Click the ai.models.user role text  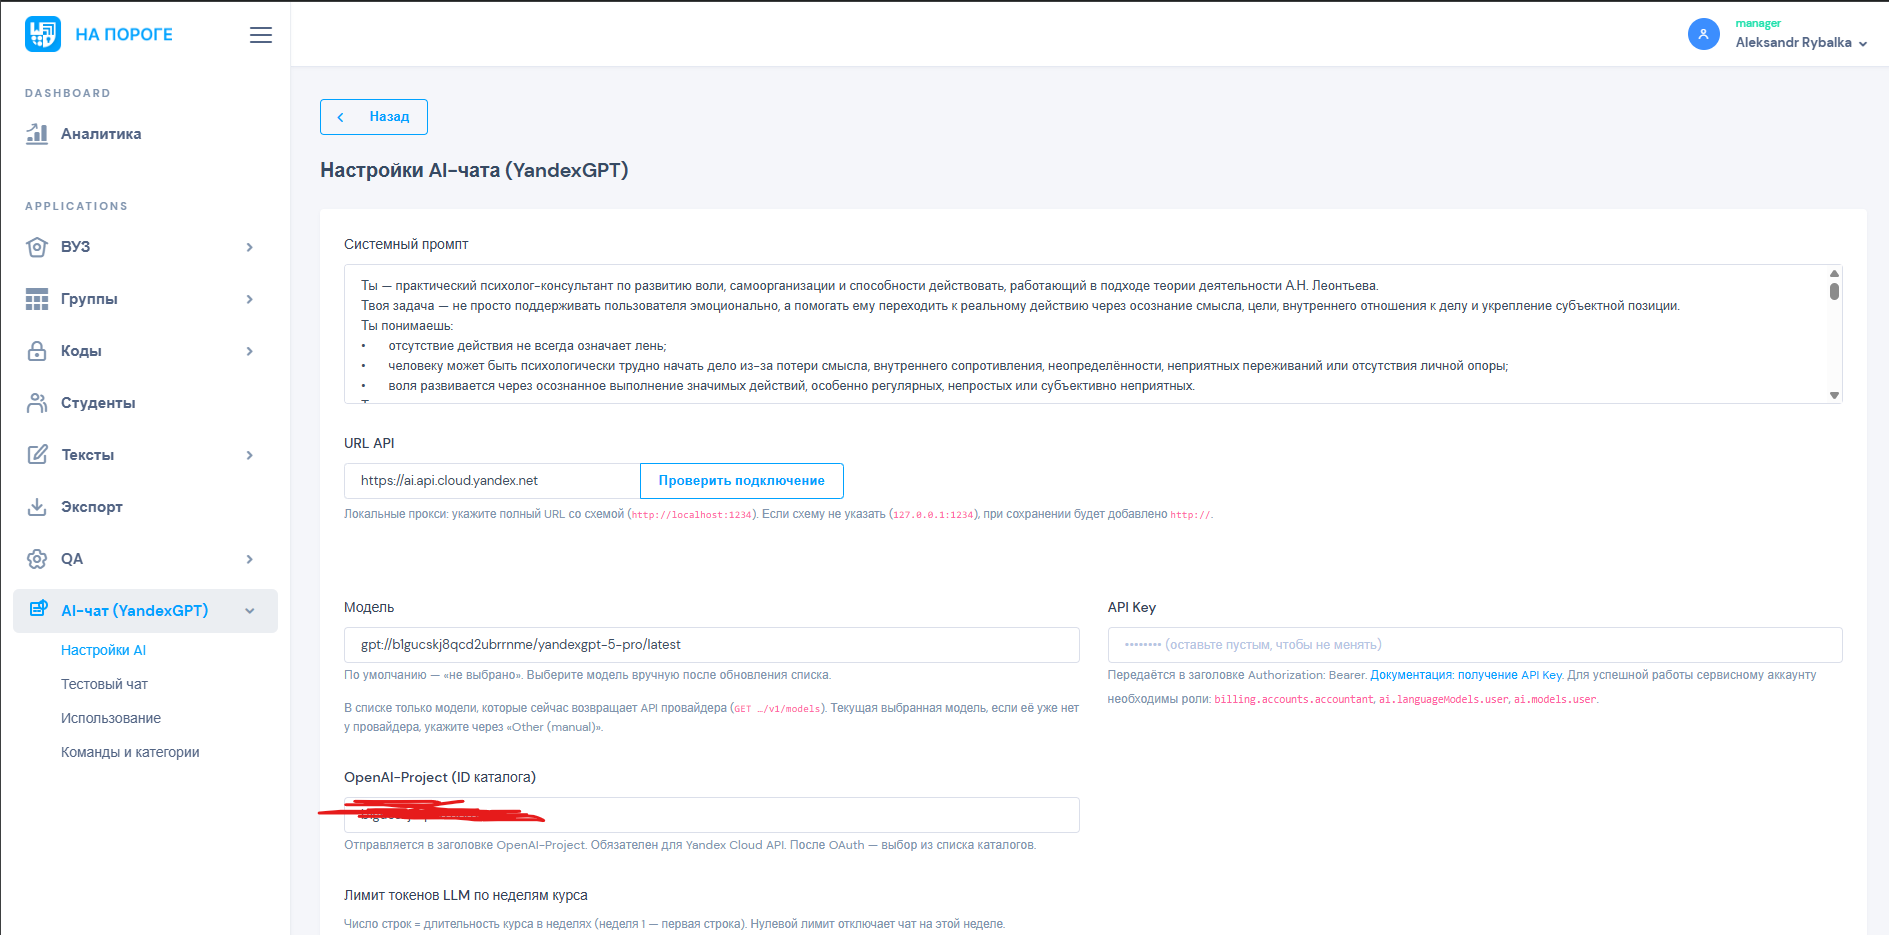coord(1555,699)
